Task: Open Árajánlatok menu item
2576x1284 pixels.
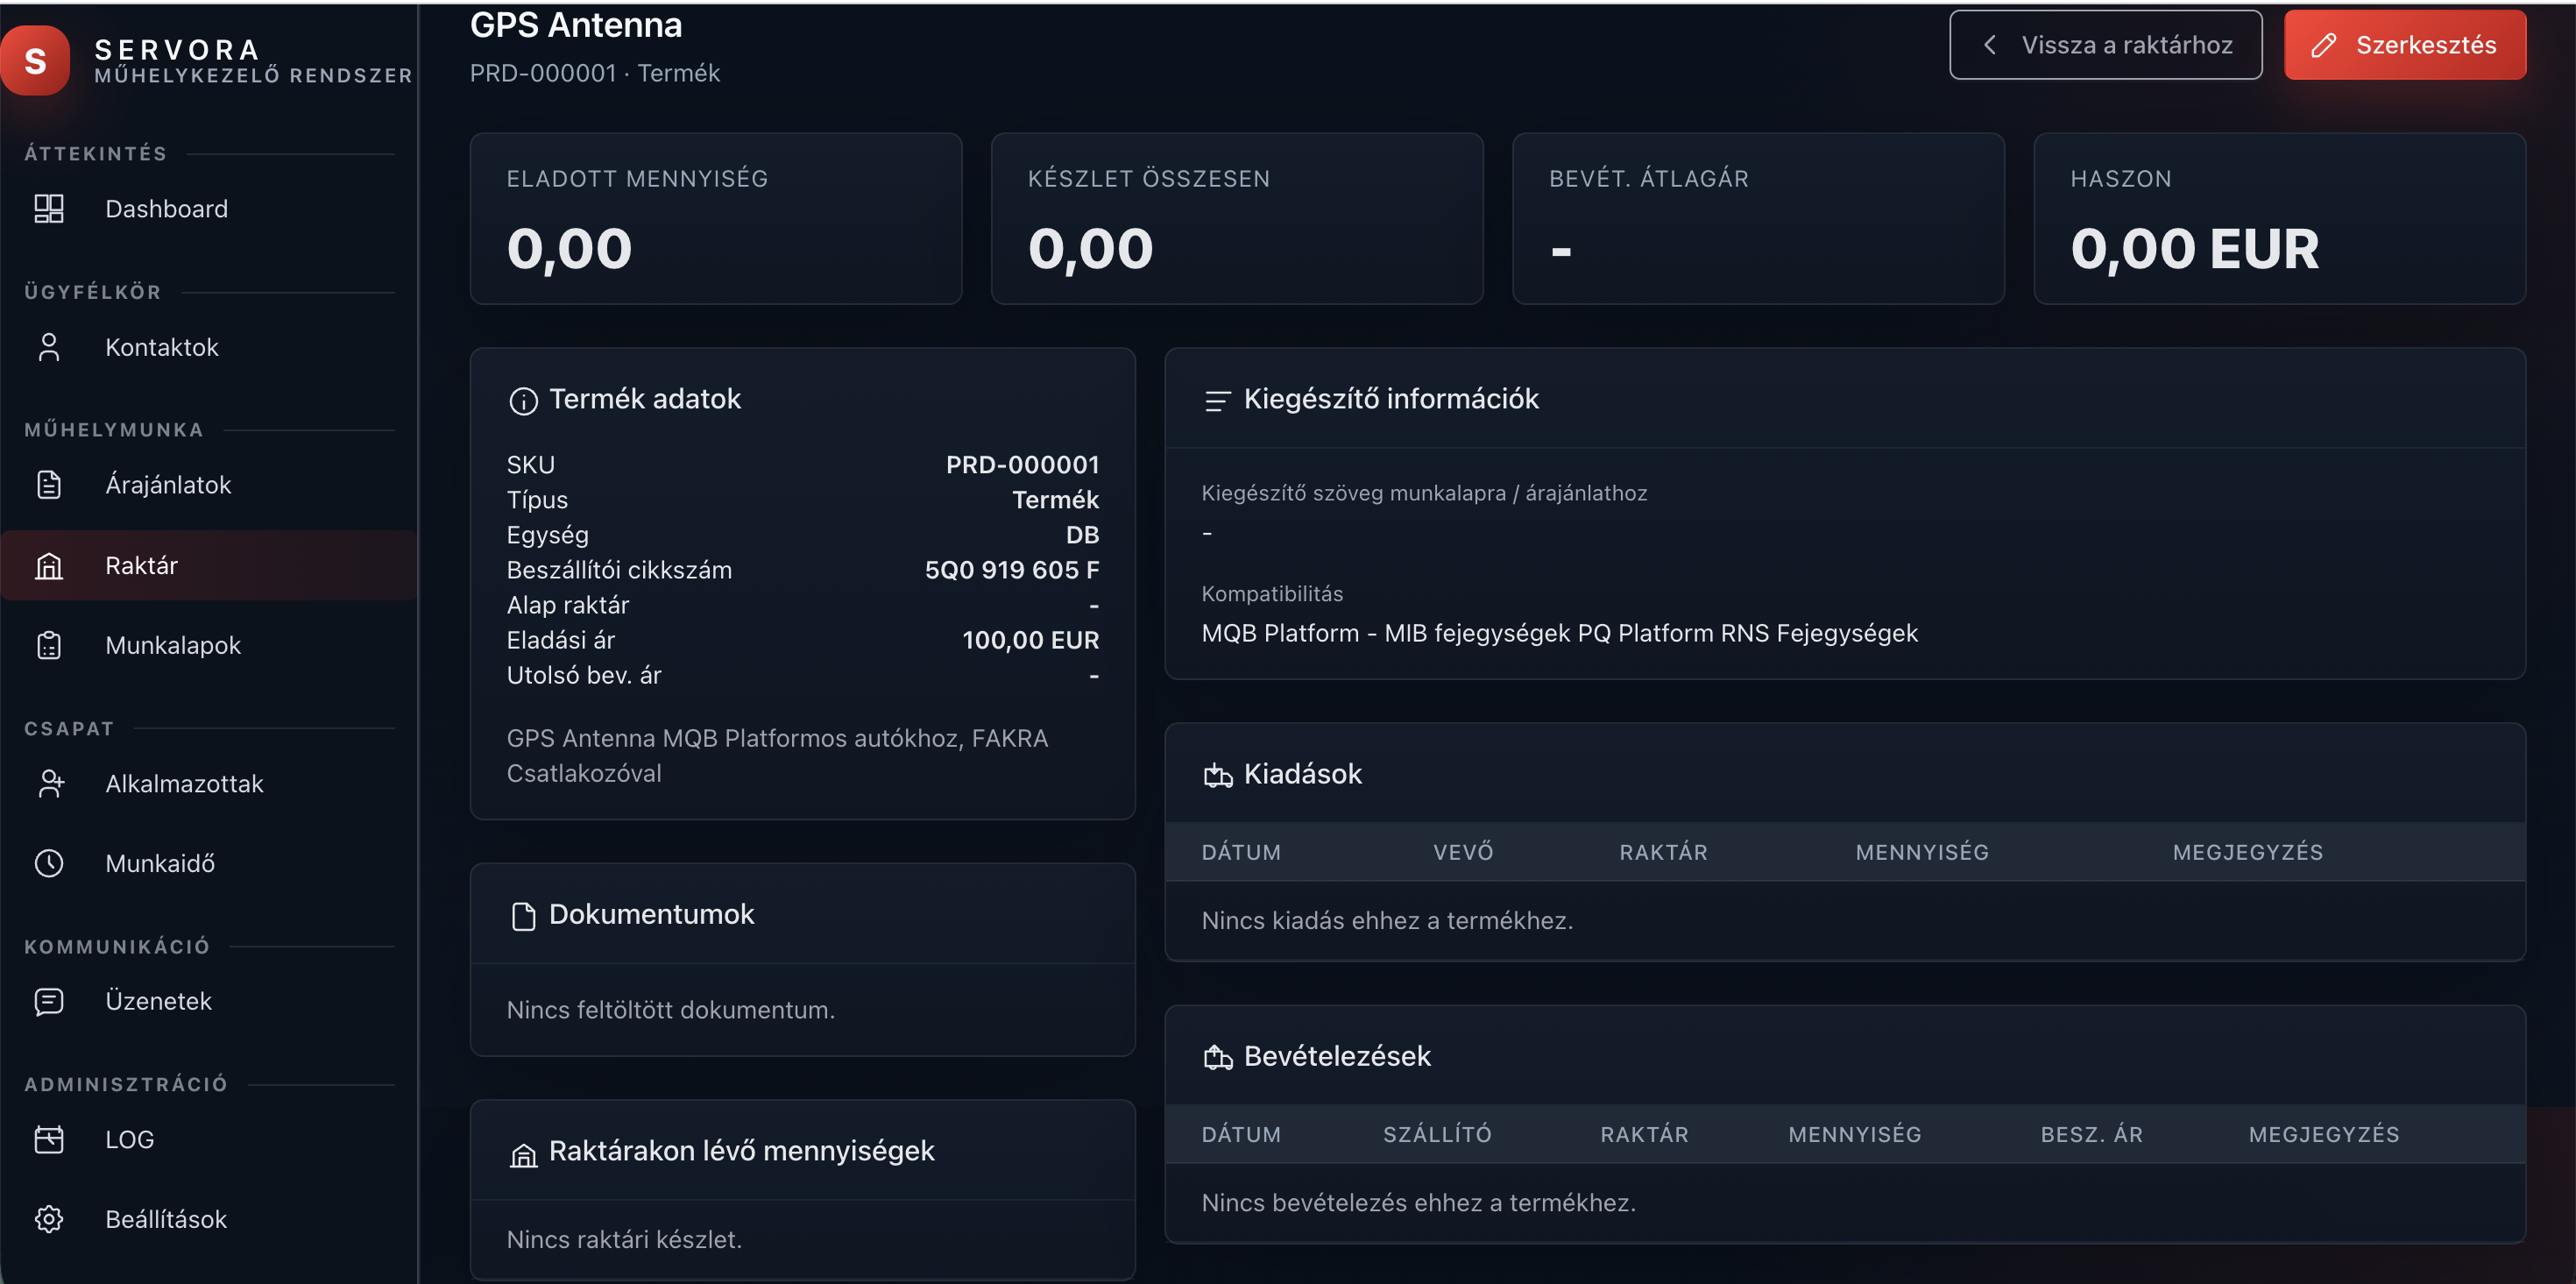Action: click(x=209, y=485)
